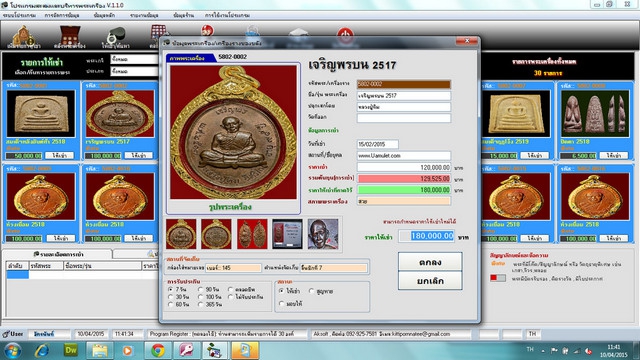Set status to มอบให้ radio button
640x360 pixels.
pos(281,304)
